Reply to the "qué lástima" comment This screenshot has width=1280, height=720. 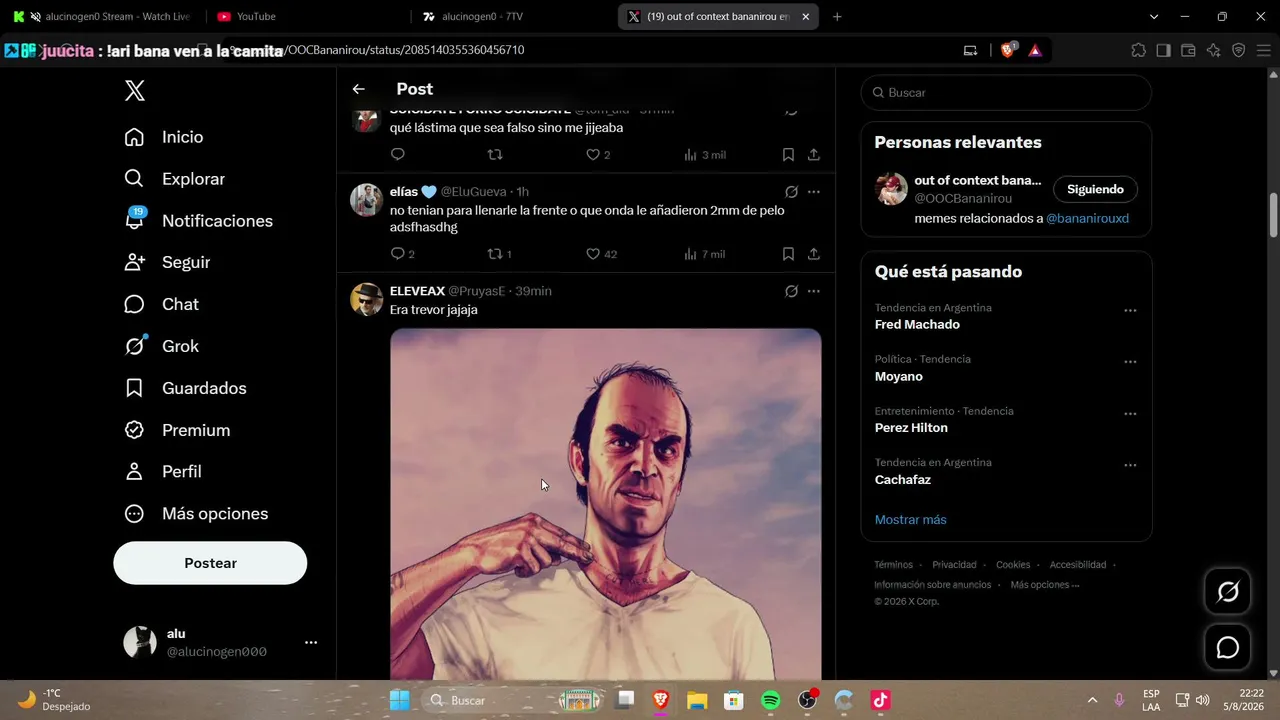tap(397, 155)
